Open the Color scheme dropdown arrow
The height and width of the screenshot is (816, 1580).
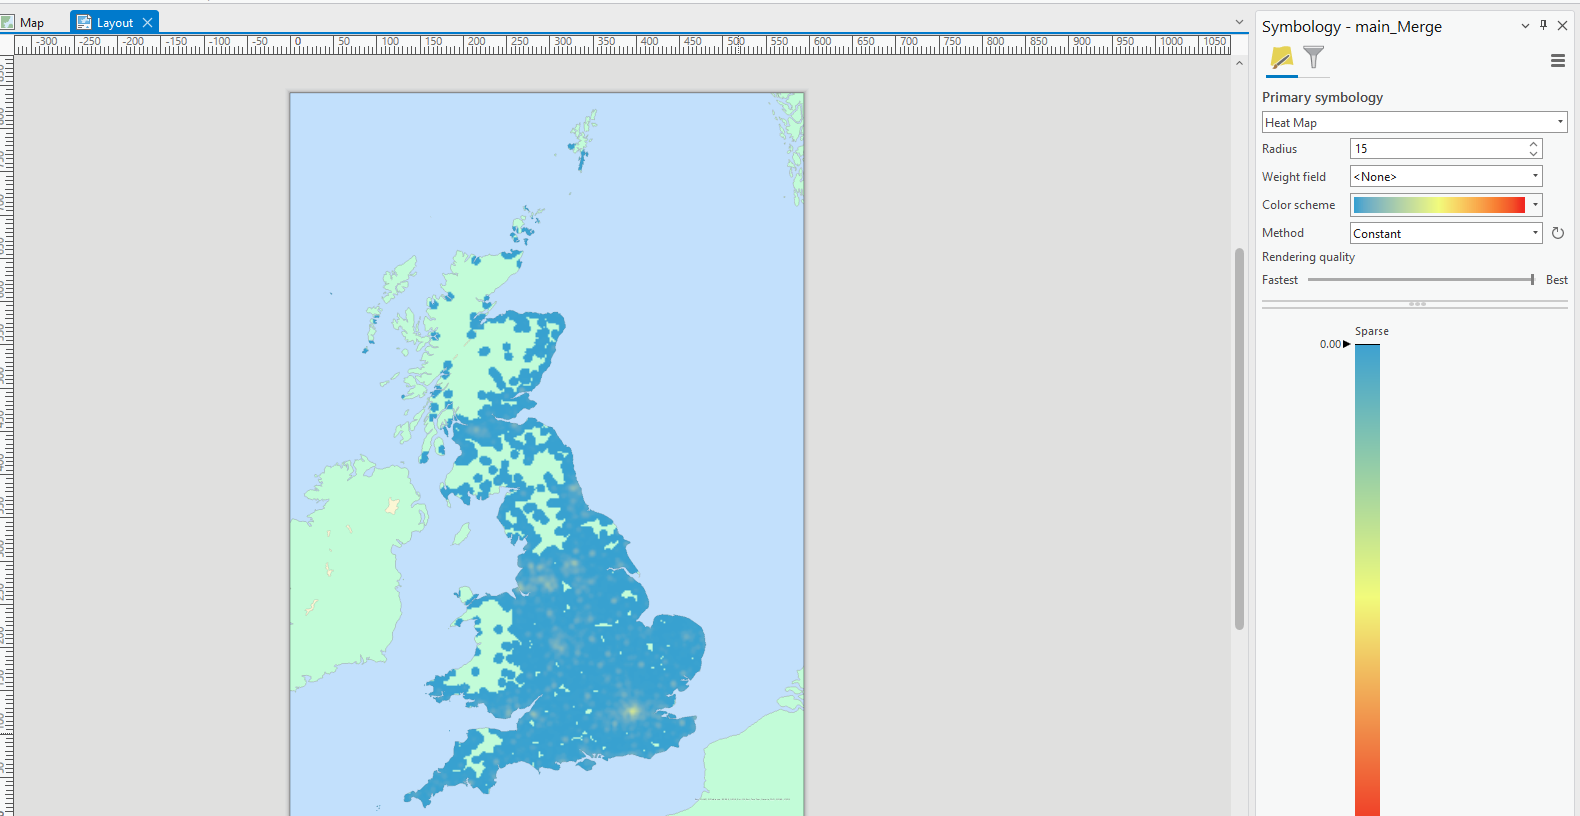point(1535,205)
